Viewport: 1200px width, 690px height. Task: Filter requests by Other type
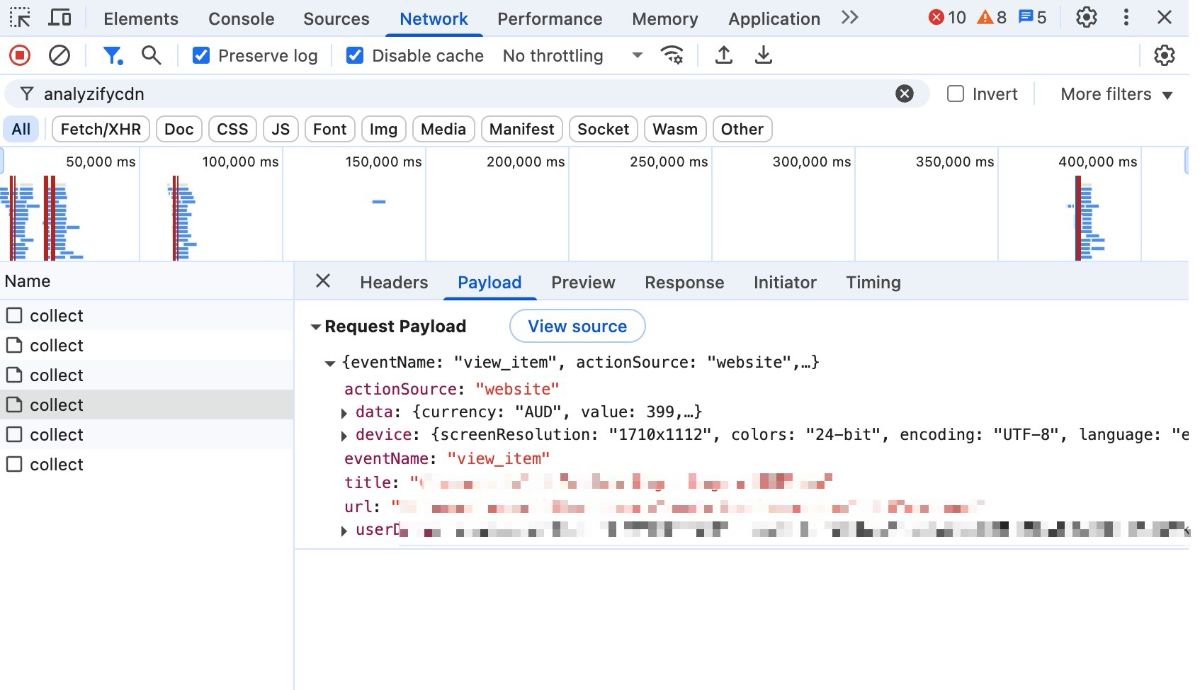coord(742,129)
